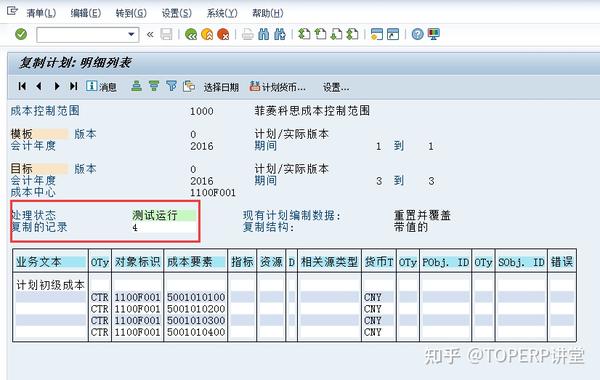Click the 计划货币... button

pyautogui.click(x=278, y=87)
